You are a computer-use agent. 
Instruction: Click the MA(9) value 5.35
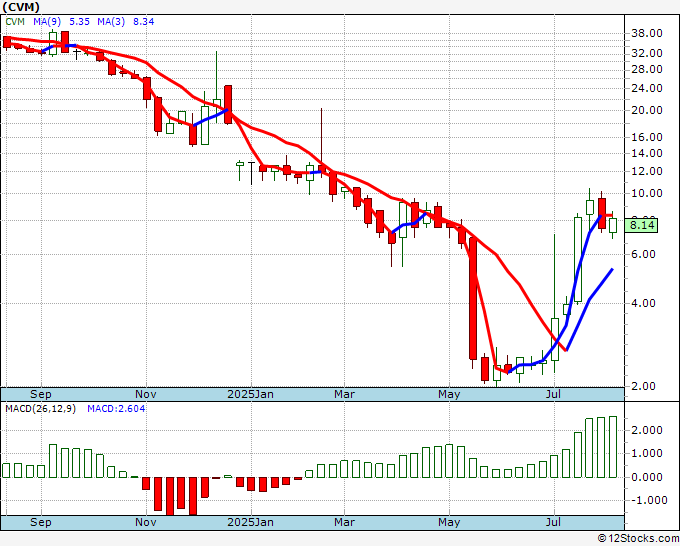79,22
